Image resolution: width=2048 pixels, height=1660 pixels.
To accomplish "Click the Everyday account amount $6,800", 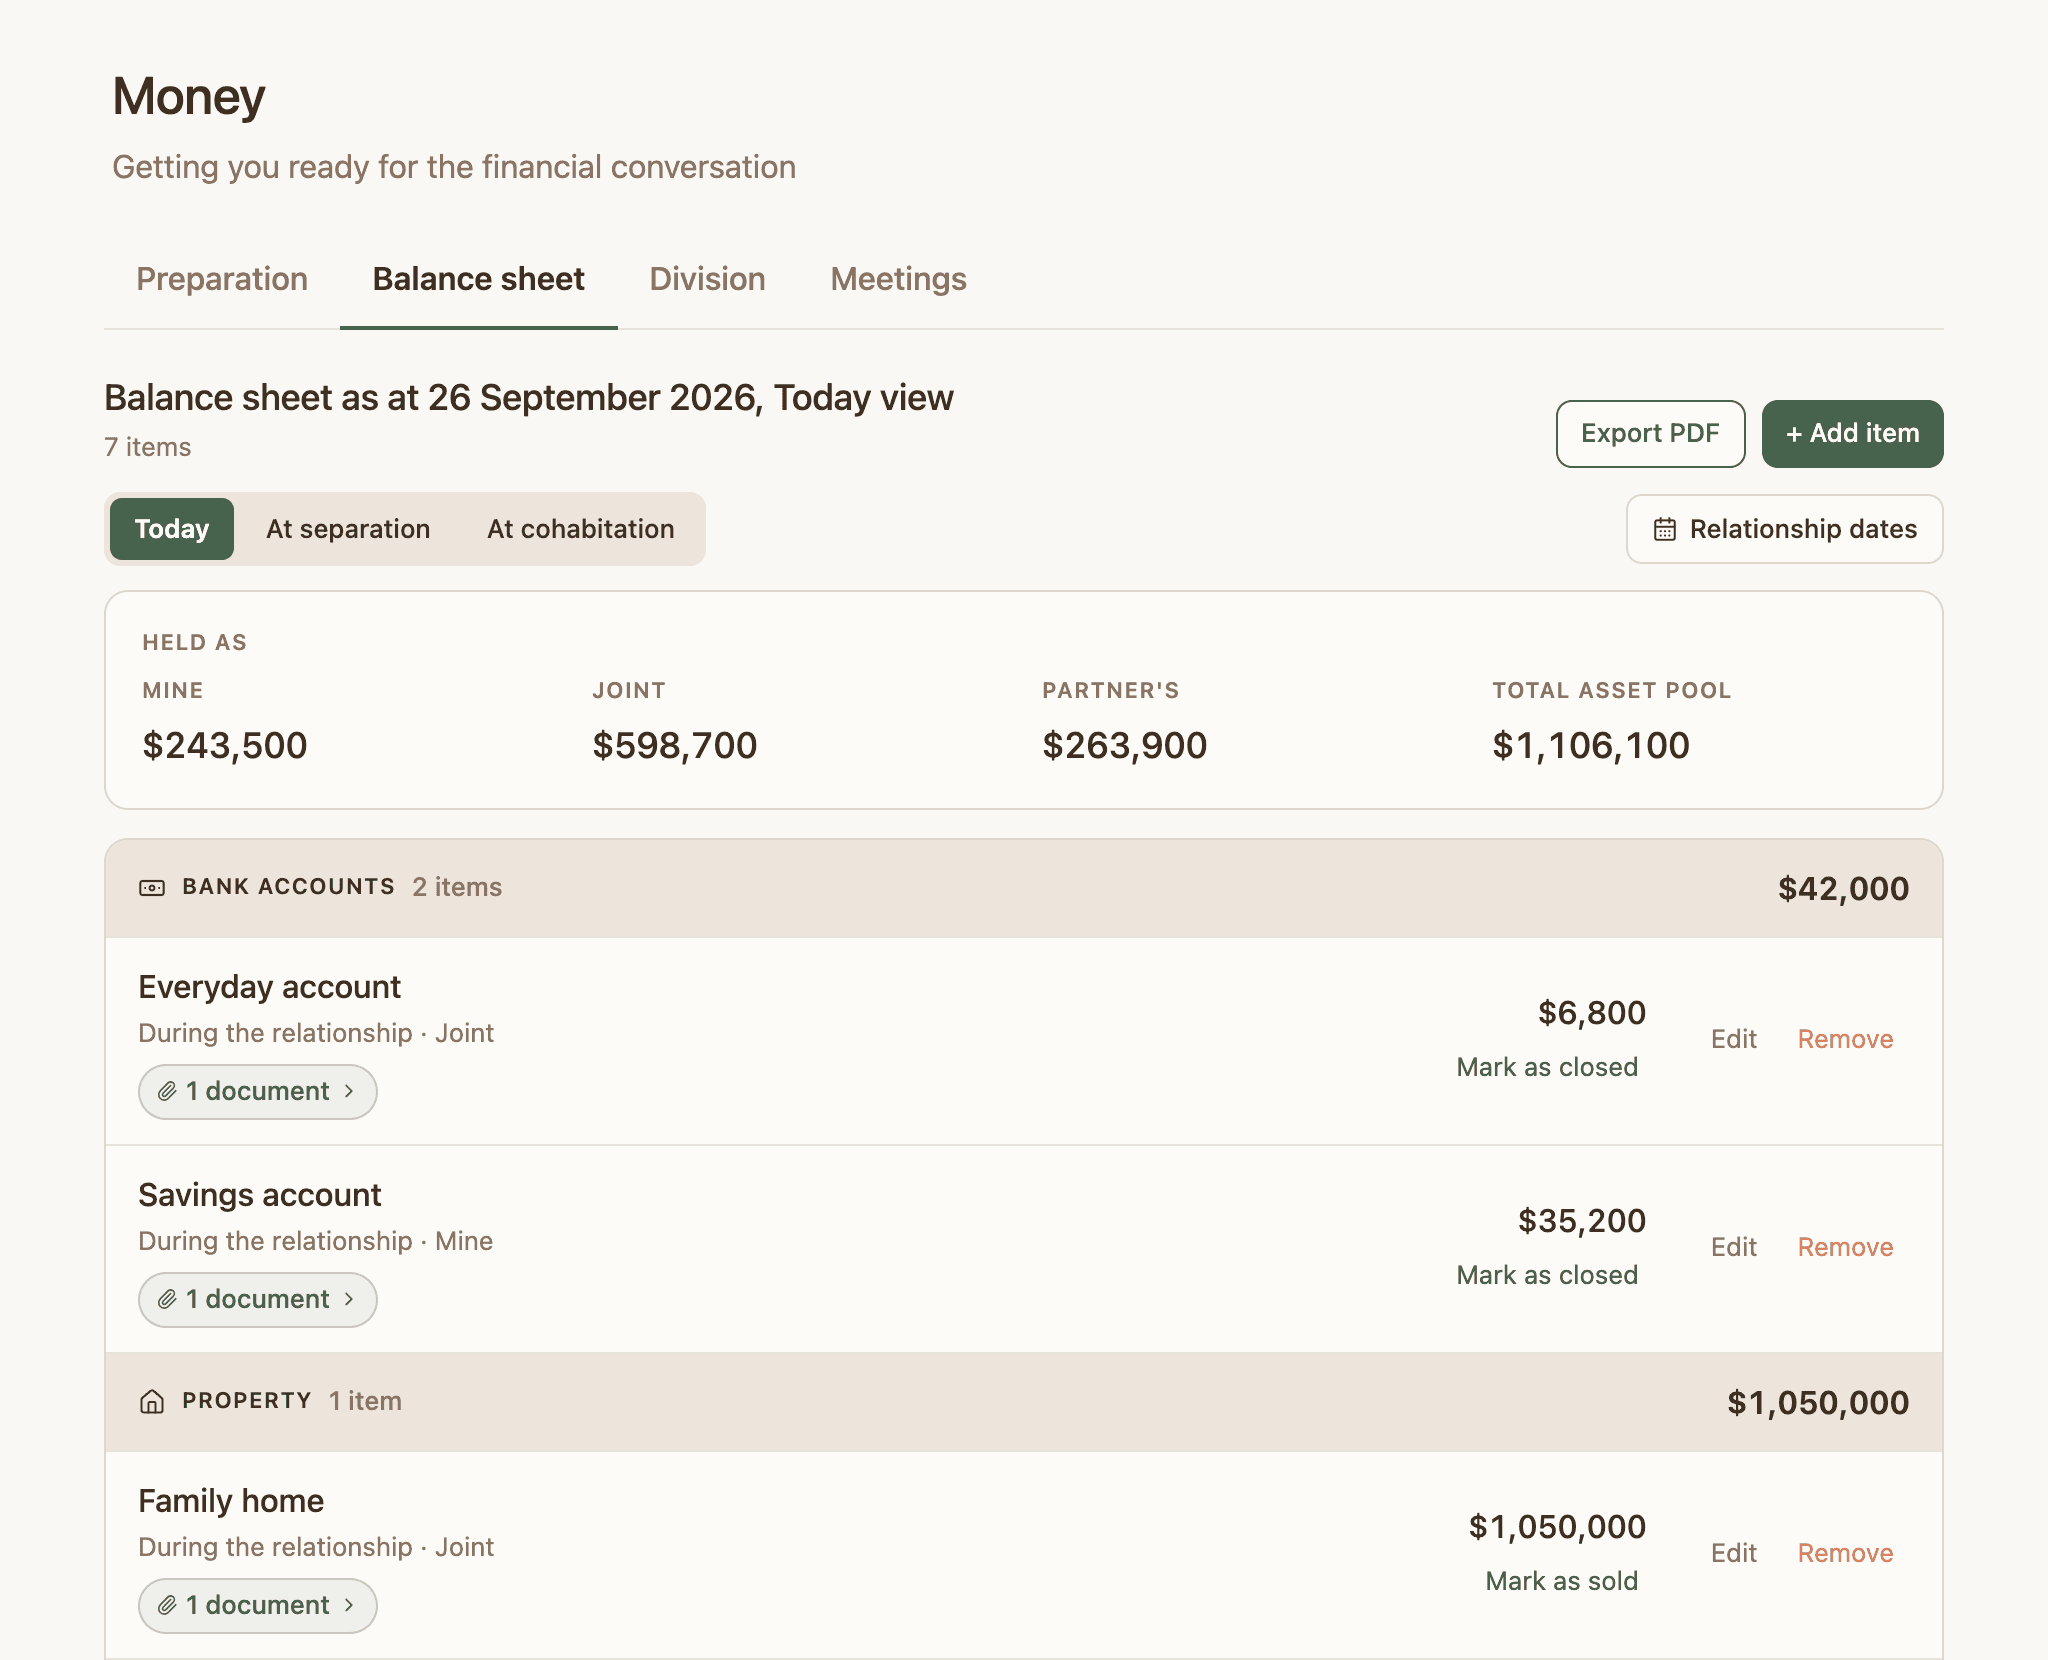I will click(x=1592, y=1012).
